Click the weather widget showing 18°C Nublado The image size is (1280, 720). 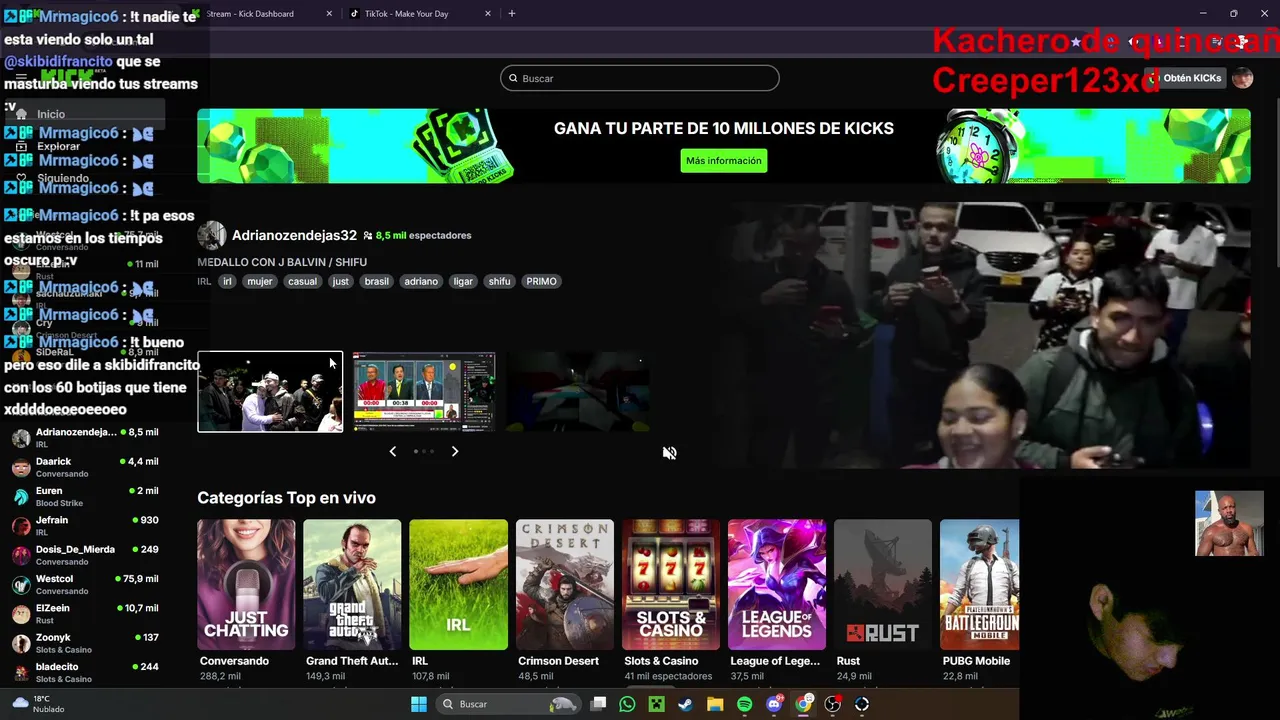[40, 704]
